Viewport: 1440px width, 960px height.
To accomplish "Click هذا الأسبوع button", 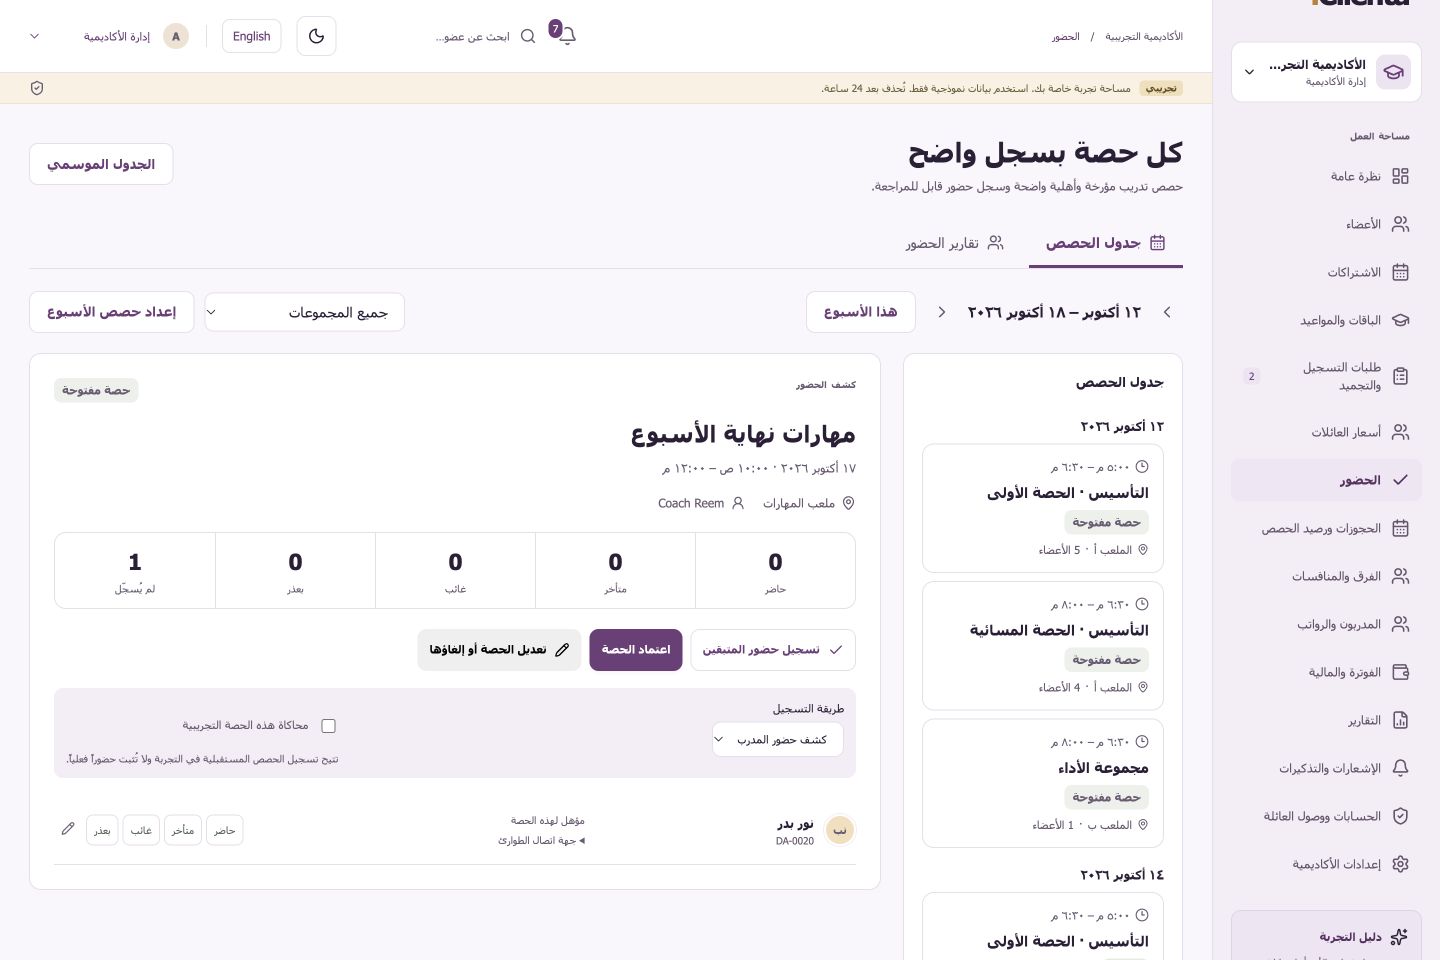I will point(861,312).
